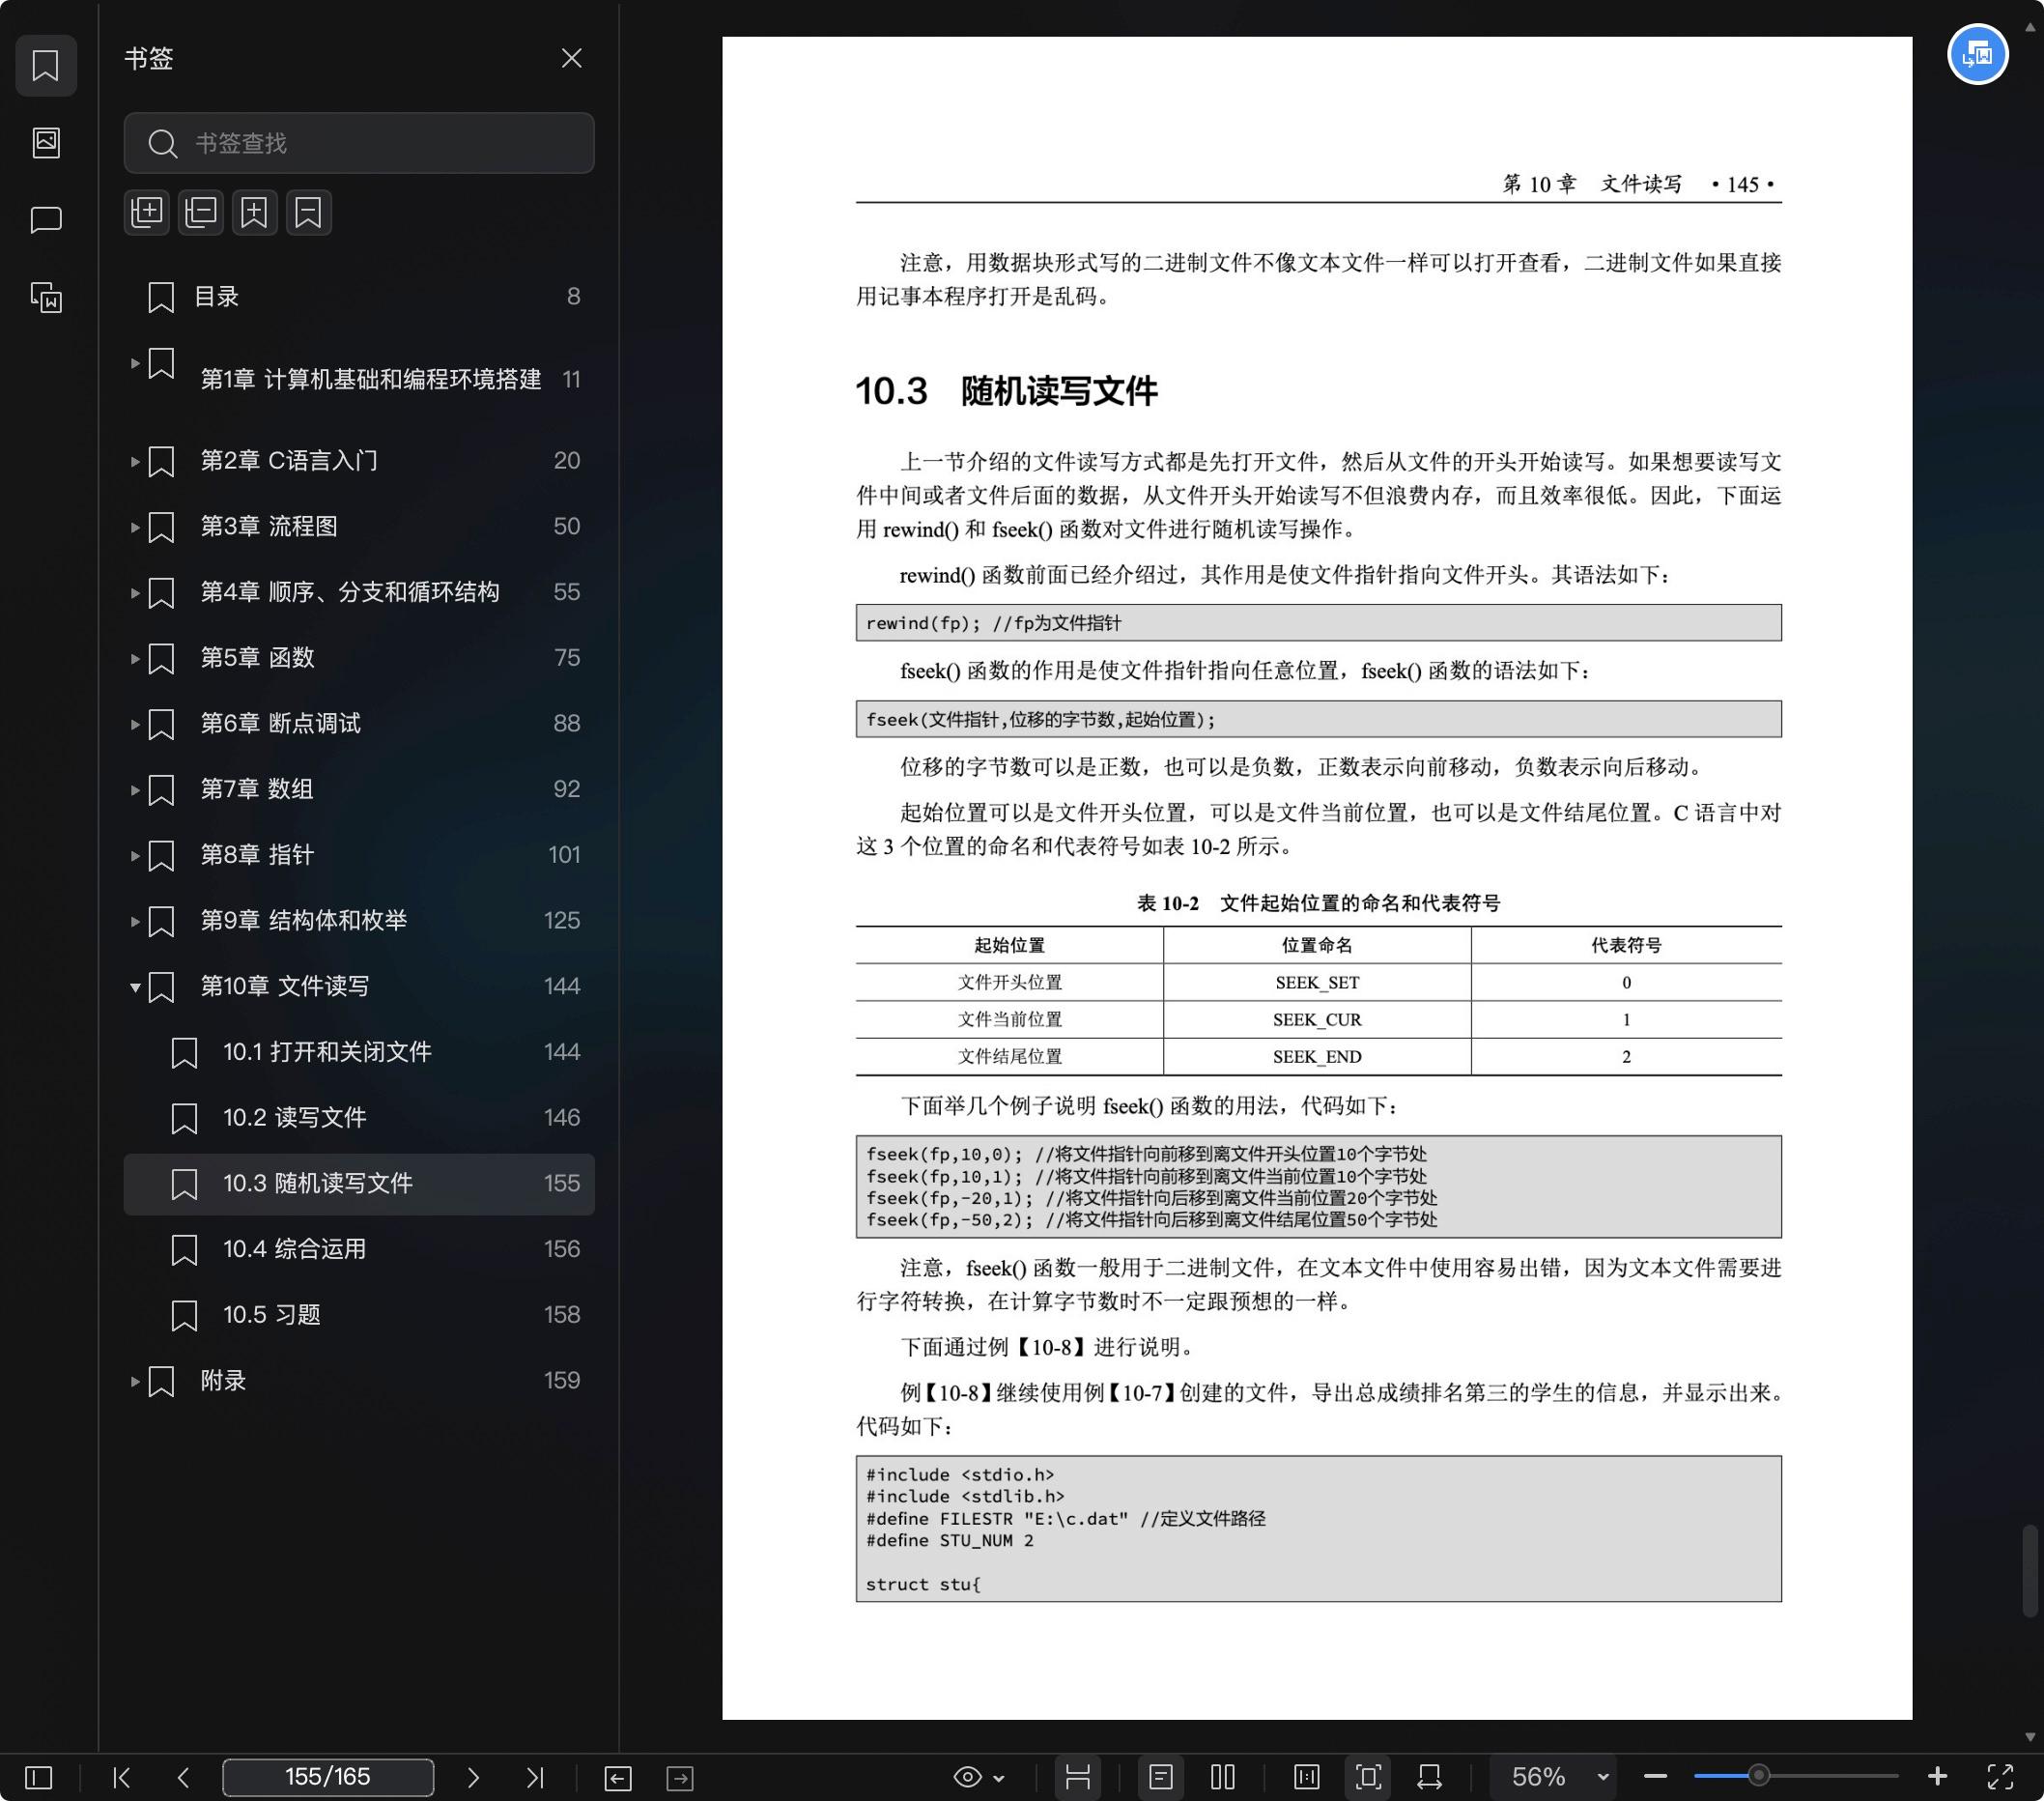Zoom in with plus button

(x=1937, y=1777)
